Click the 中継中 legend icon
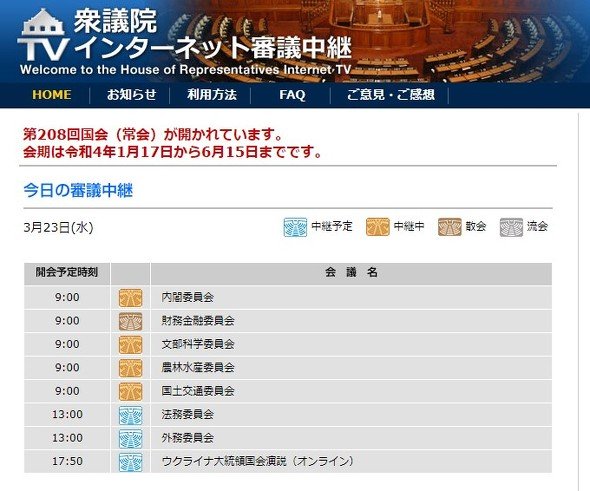 click(x=377, y=227)
